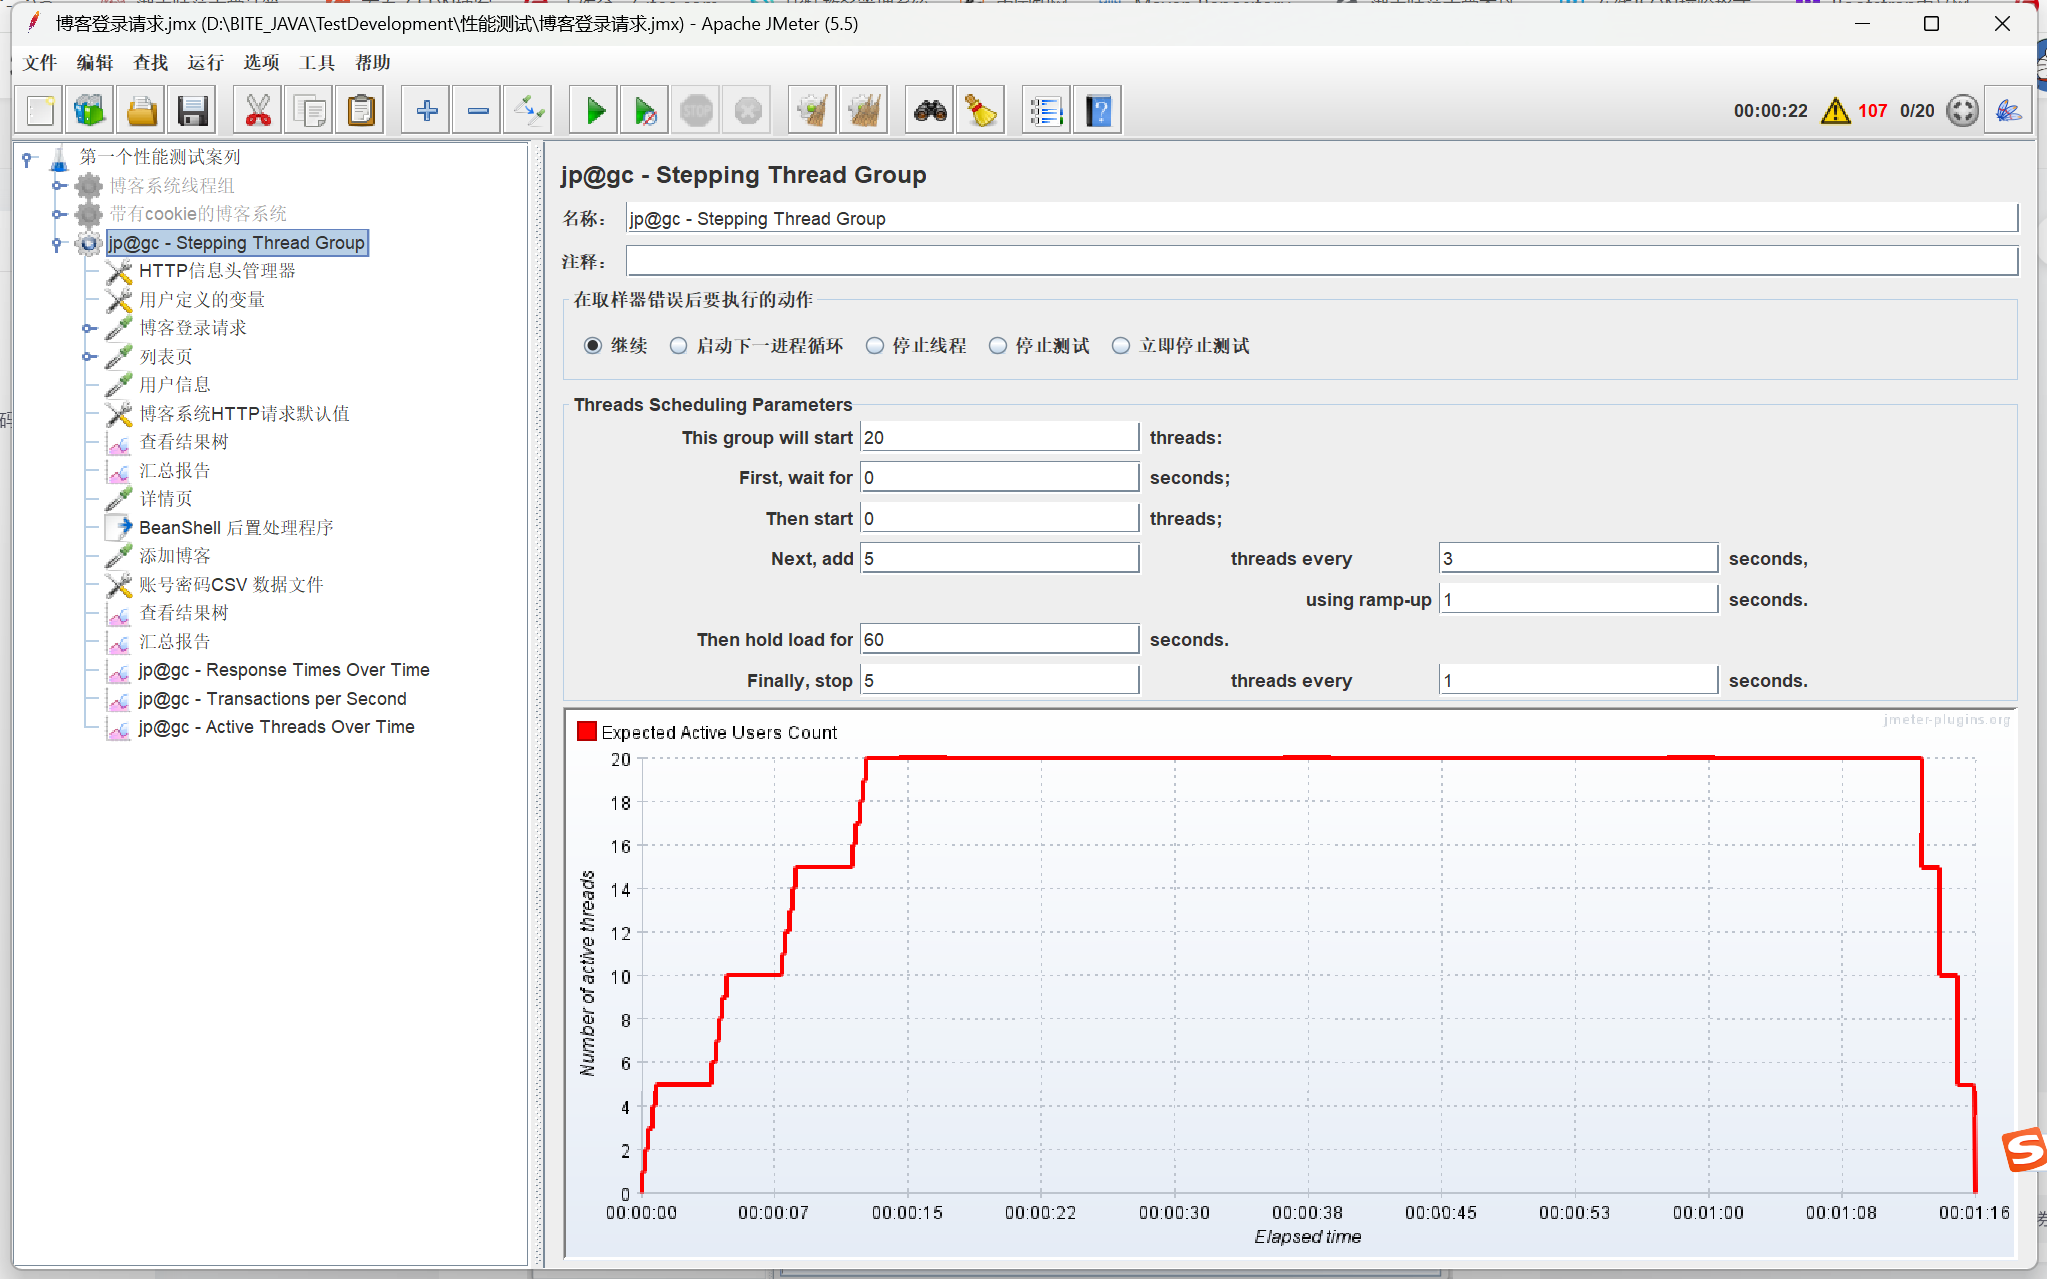Open the Help question mark icon
Screen dimensions: 2047x1279
pos(1098,111)
